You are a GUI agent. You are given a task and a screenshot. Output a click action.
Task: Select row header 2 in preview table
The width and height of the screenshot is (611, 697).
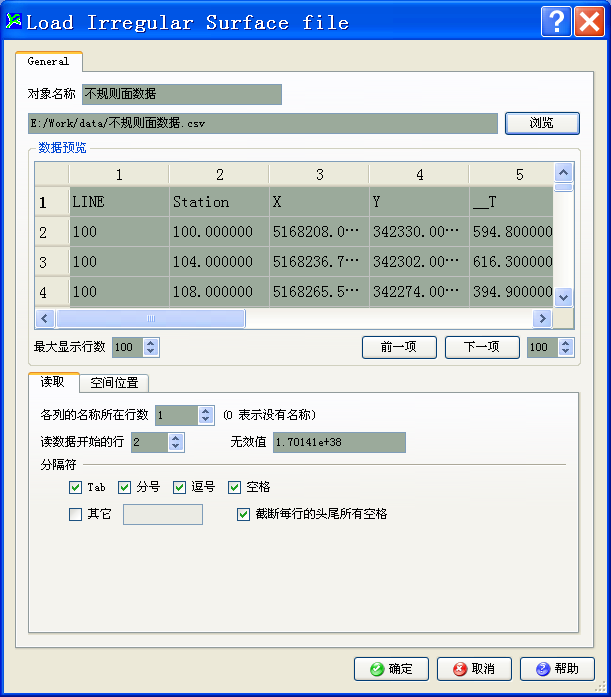click(x=52, y=232)
